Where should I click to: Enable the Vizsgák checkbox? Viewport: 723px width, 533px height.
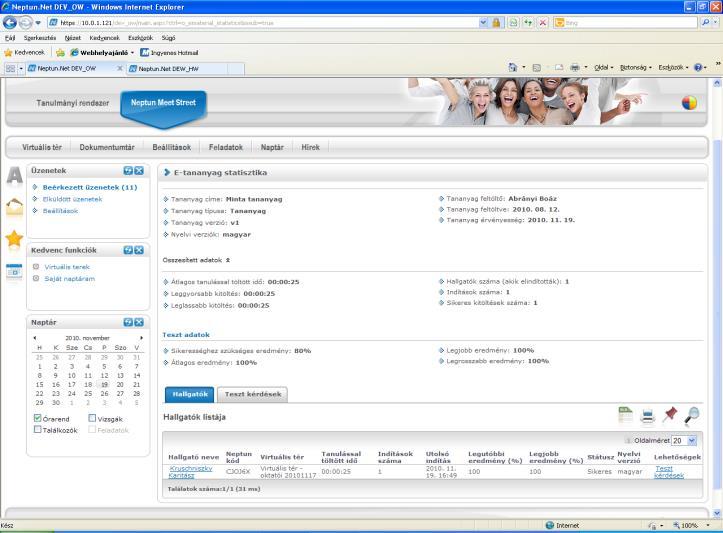coord(92,418)
